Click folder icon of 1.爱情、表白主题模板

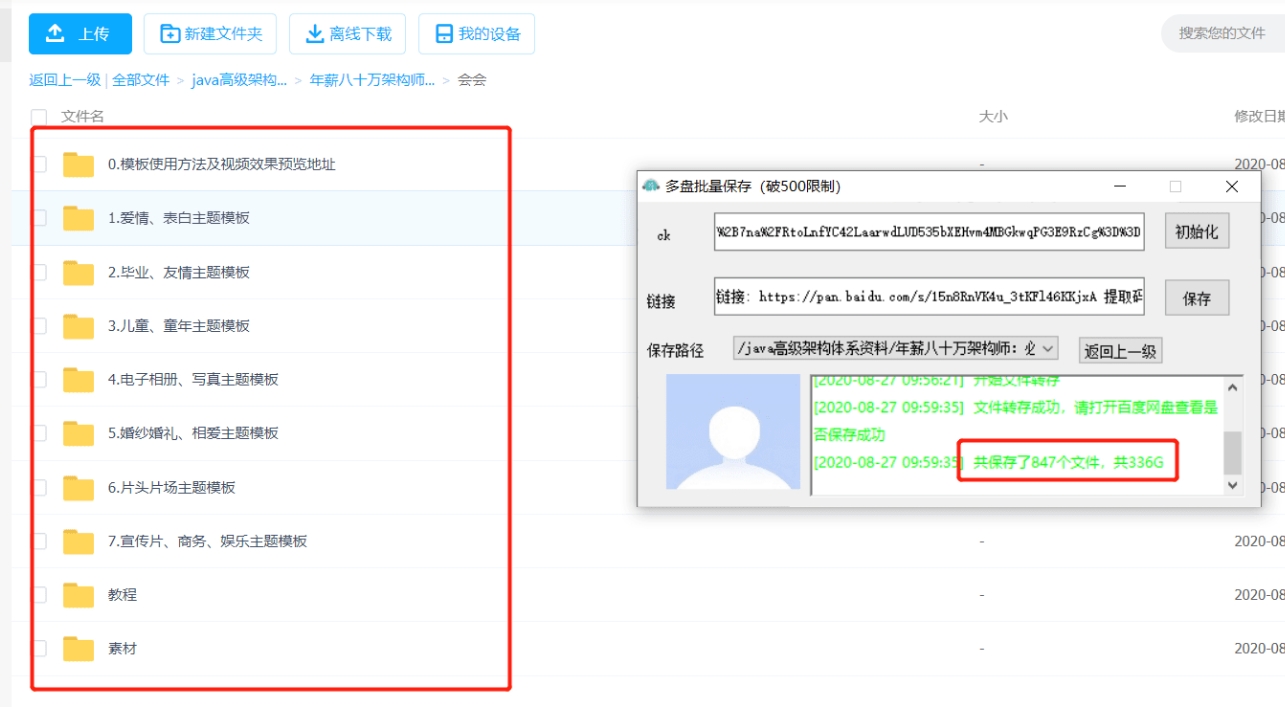pyautogui.click(x=78, y=218)
